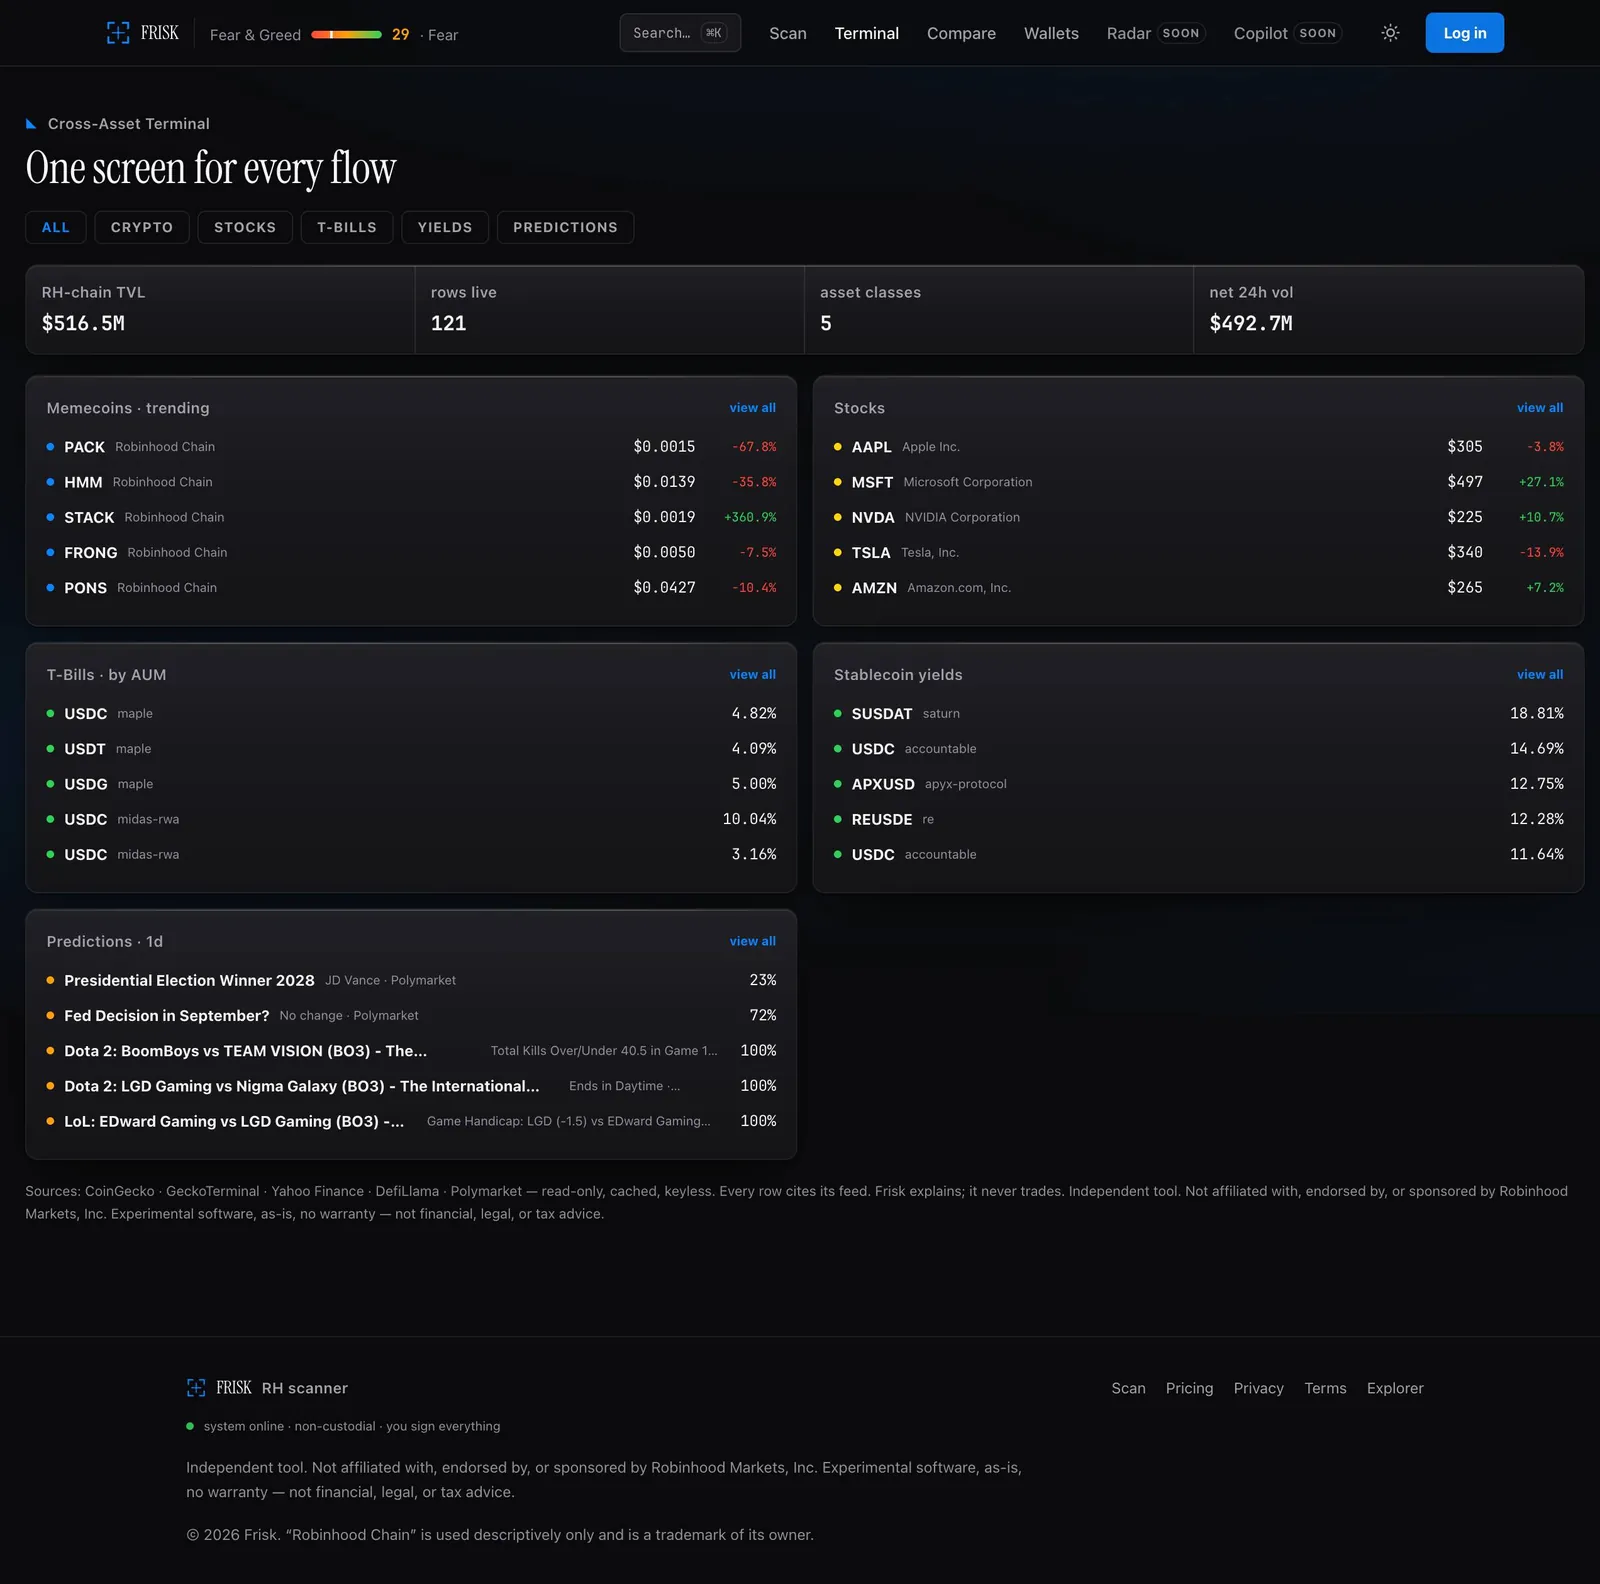Click the Search input field
The height and width of the screenshot is (1584, 1600).
coord(680,33)
